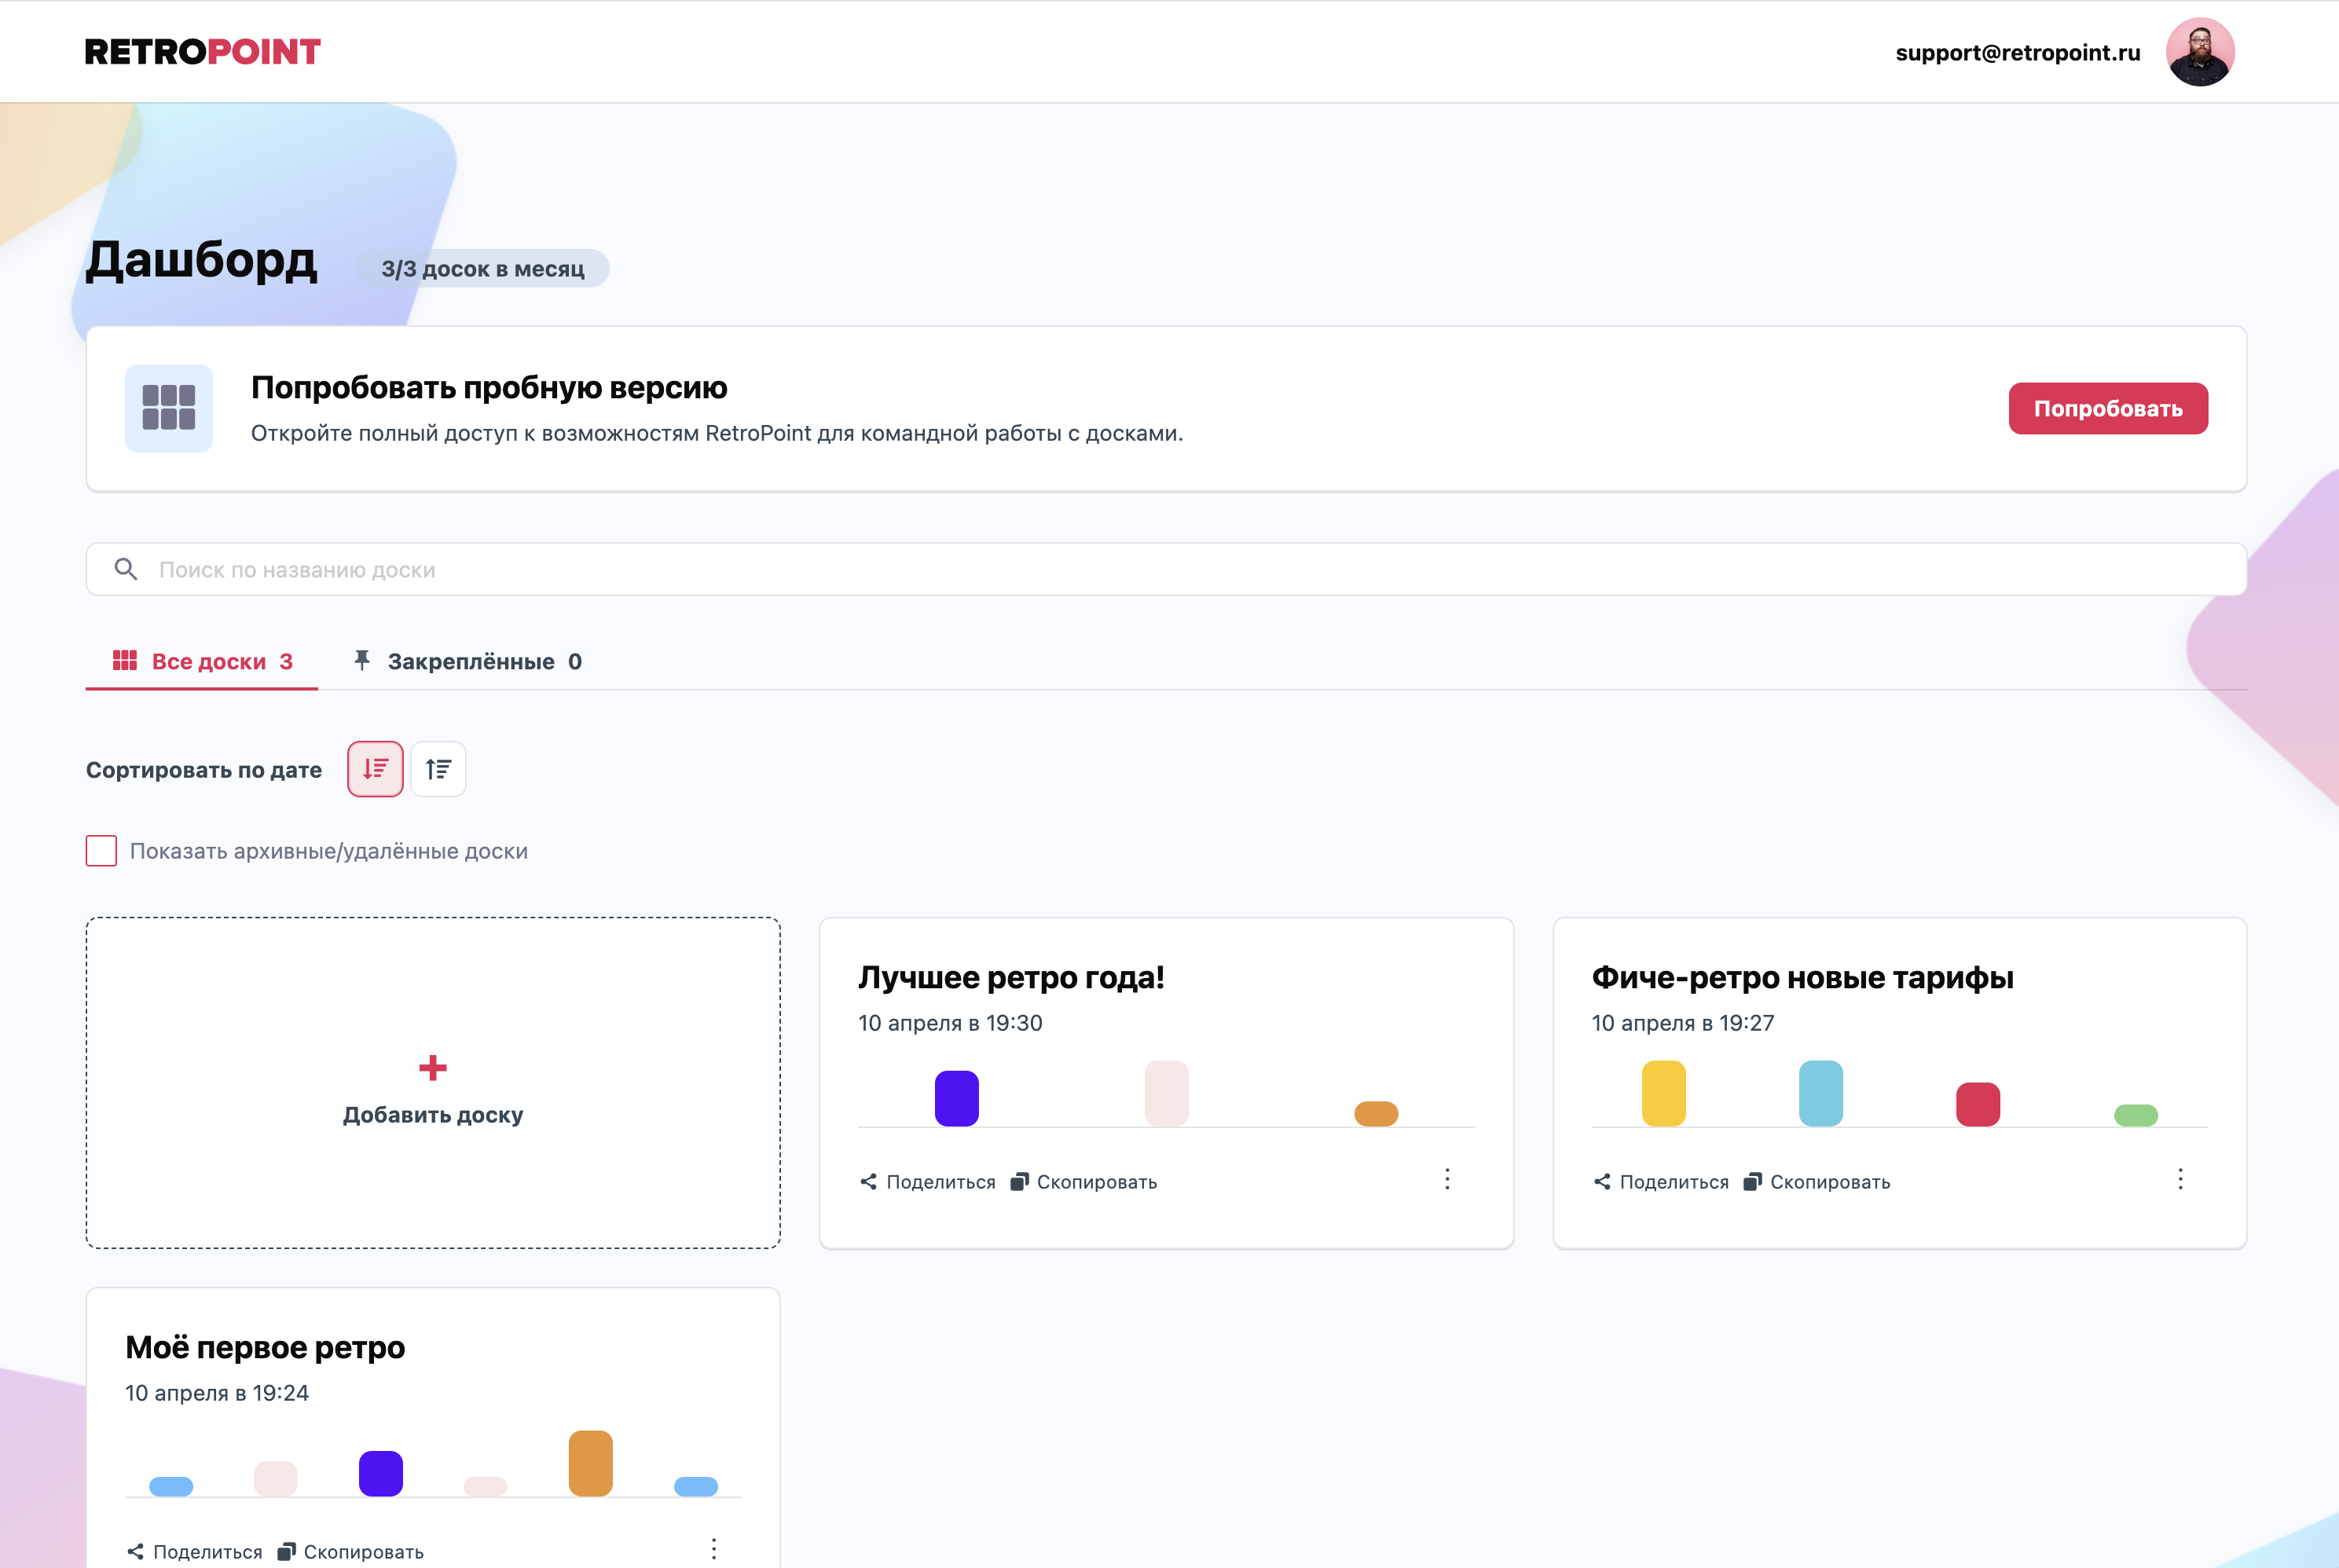Open the kebab menu on «Моё первое ретро»
The image size is (2339, 1568).
pos(714,1550)
